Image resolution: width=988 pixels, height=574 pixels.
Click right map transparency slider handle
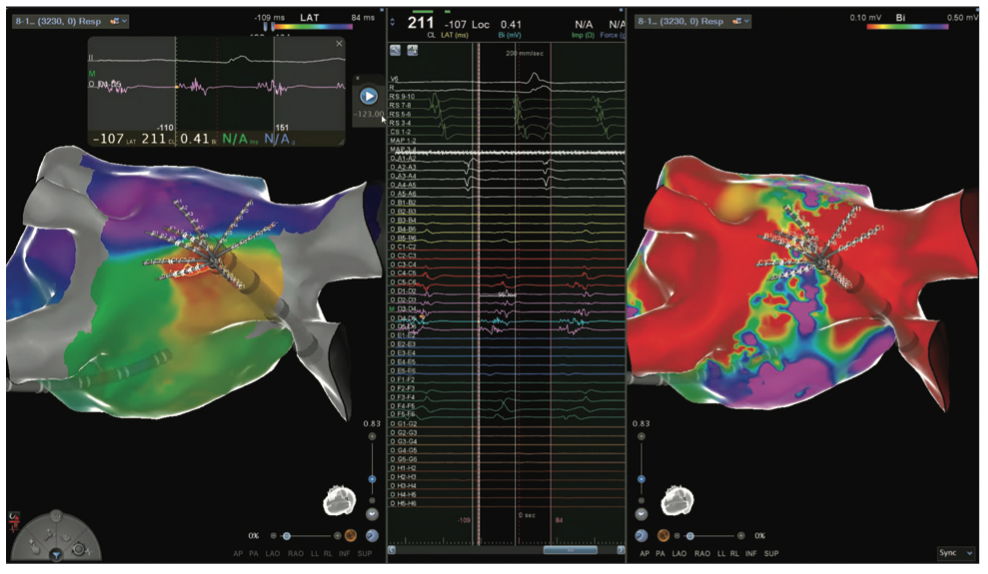690,536
